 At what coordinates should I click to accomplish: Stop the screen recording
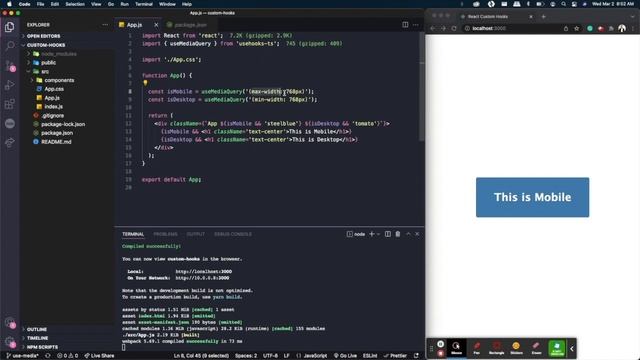pos(440,353)
